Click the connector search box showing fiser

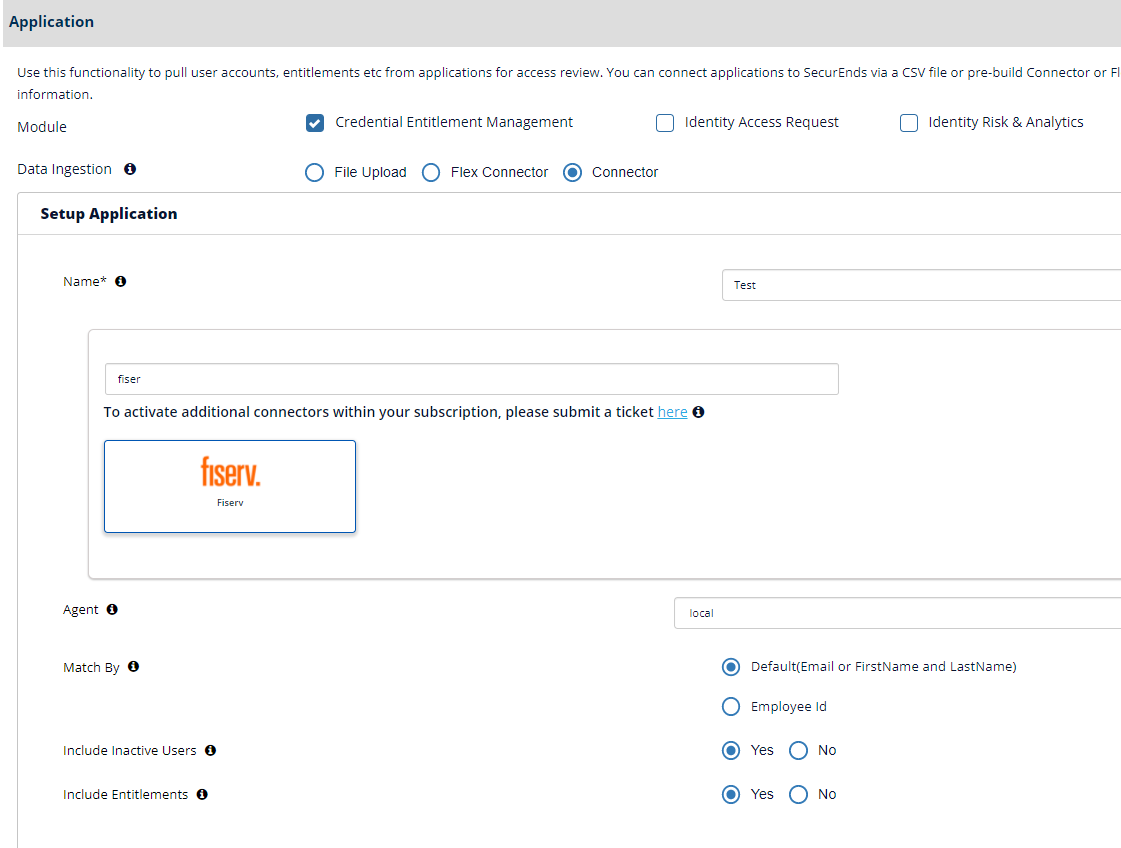(x=471, y=379)
